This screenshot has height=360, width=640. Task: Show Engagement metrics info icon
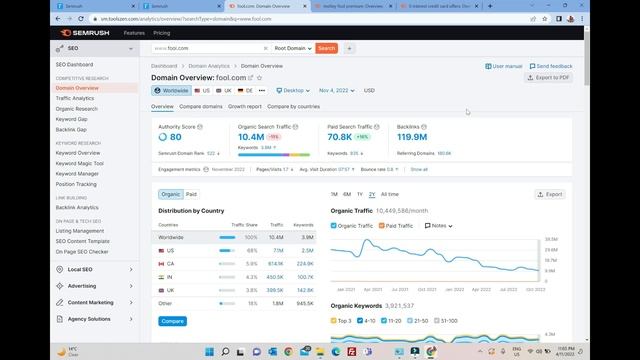(206, 169)
